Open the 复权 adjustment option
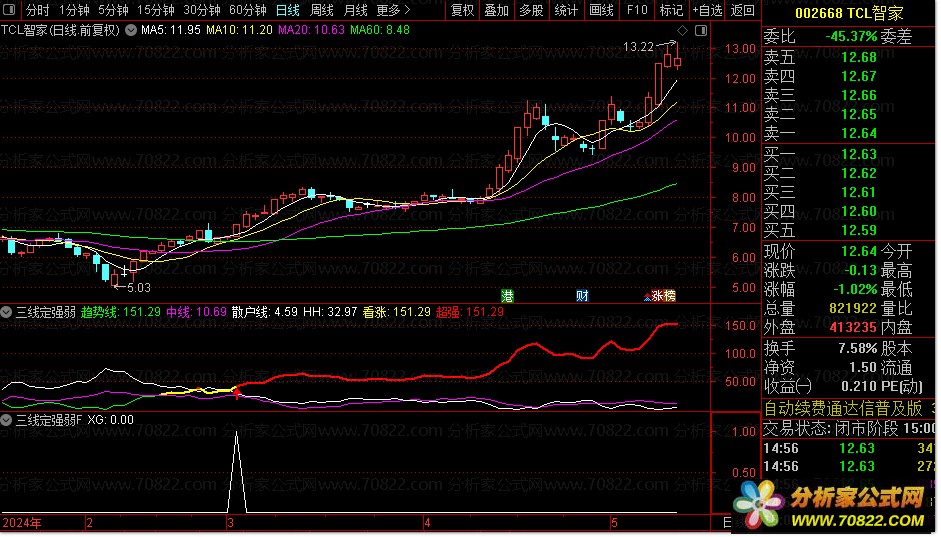Screen dimensions: 941x537 click(462, 10)
